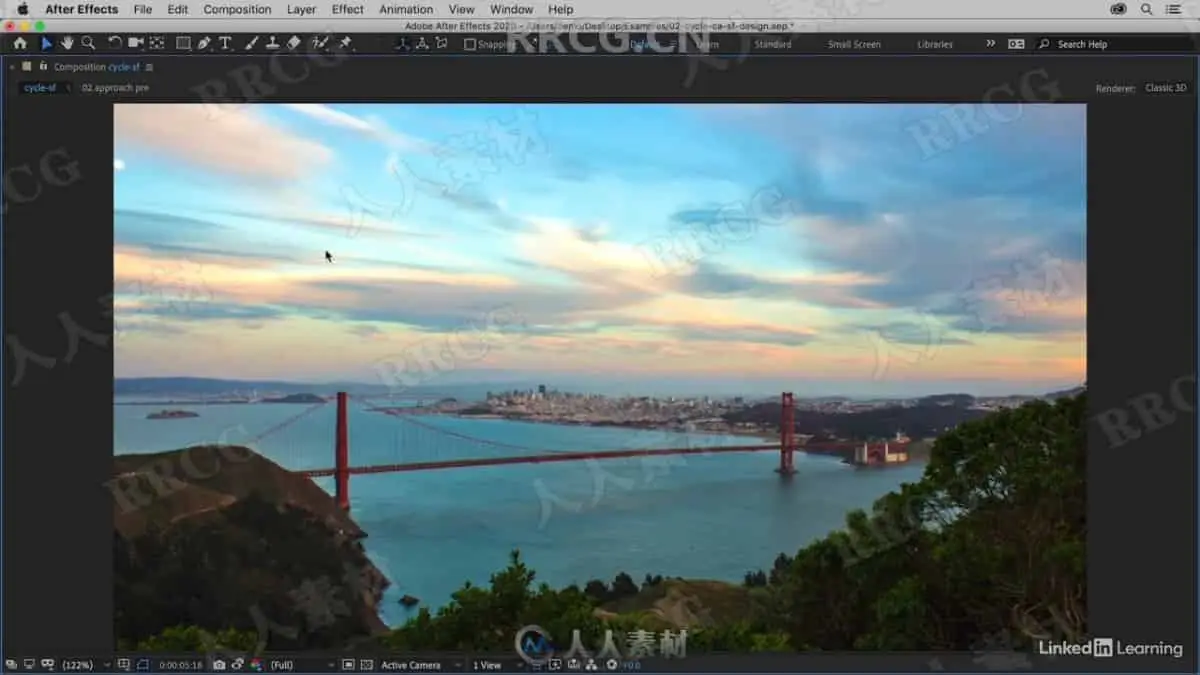Expand workspace overflow double-chevron
The width and height of the screenshot is (1200, 675).
point(991,44)
